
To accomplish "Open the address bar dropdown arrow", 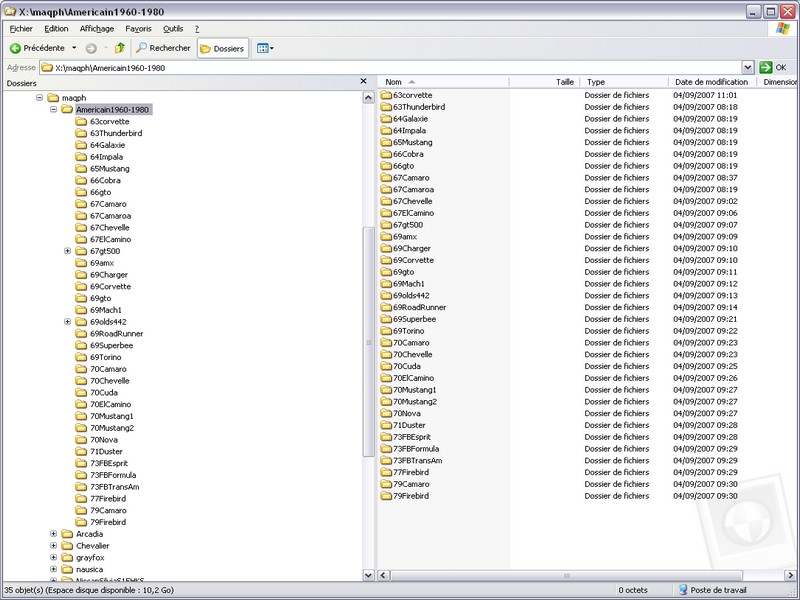I will pos(747,67).
